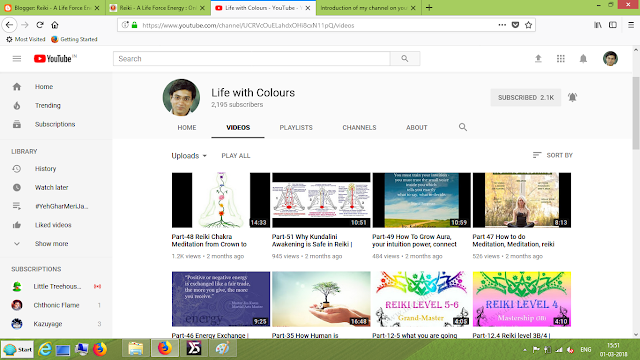Toggle Firefox sidebar view icon
The height and width of the screenshot is (360, 640).
613,25
